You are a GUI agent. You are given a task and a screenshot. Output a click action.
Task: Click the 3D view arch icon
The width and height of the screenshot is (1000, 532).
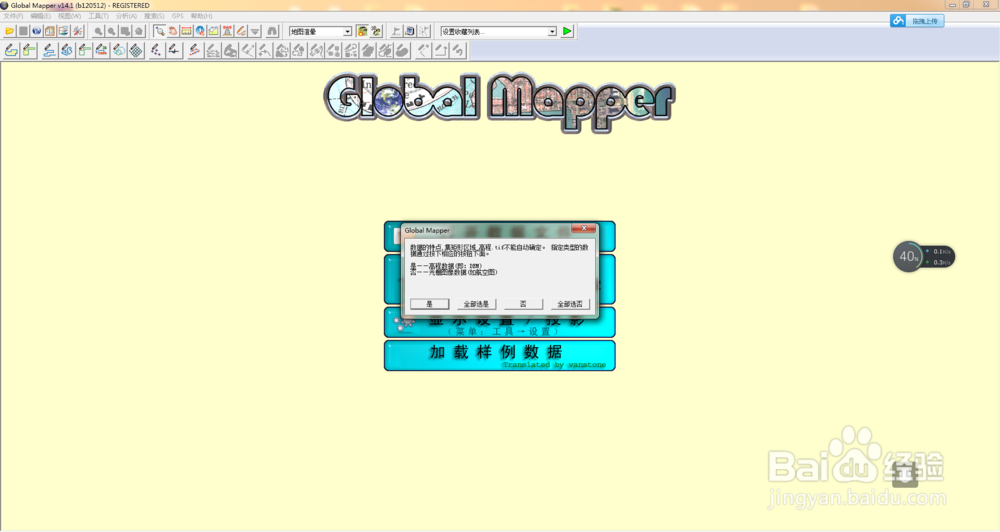coord(272,31)
